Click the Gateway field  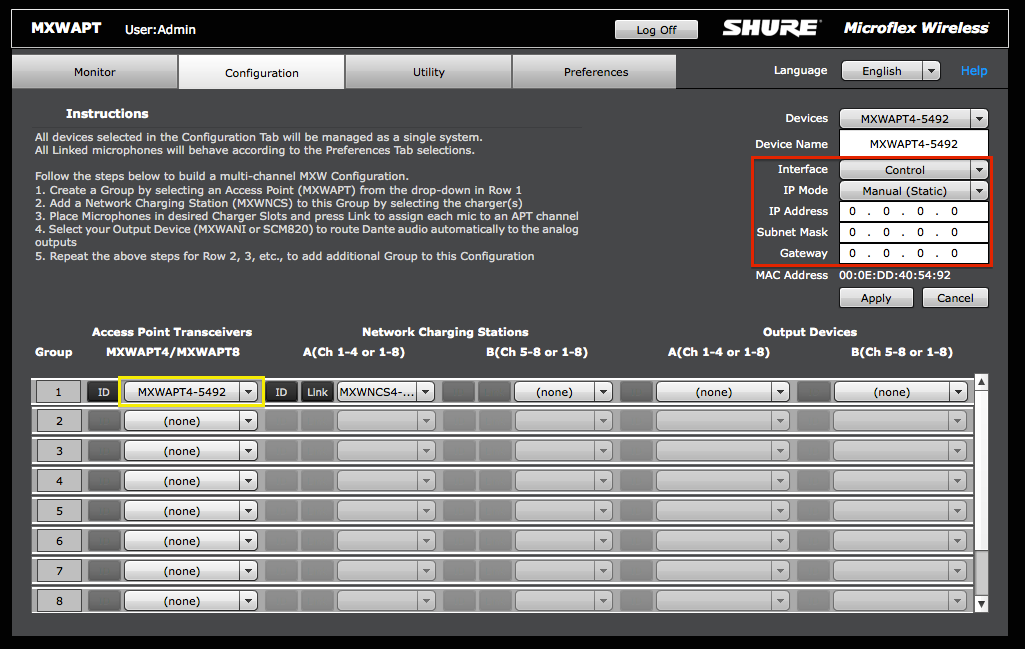tap(913, 253)
